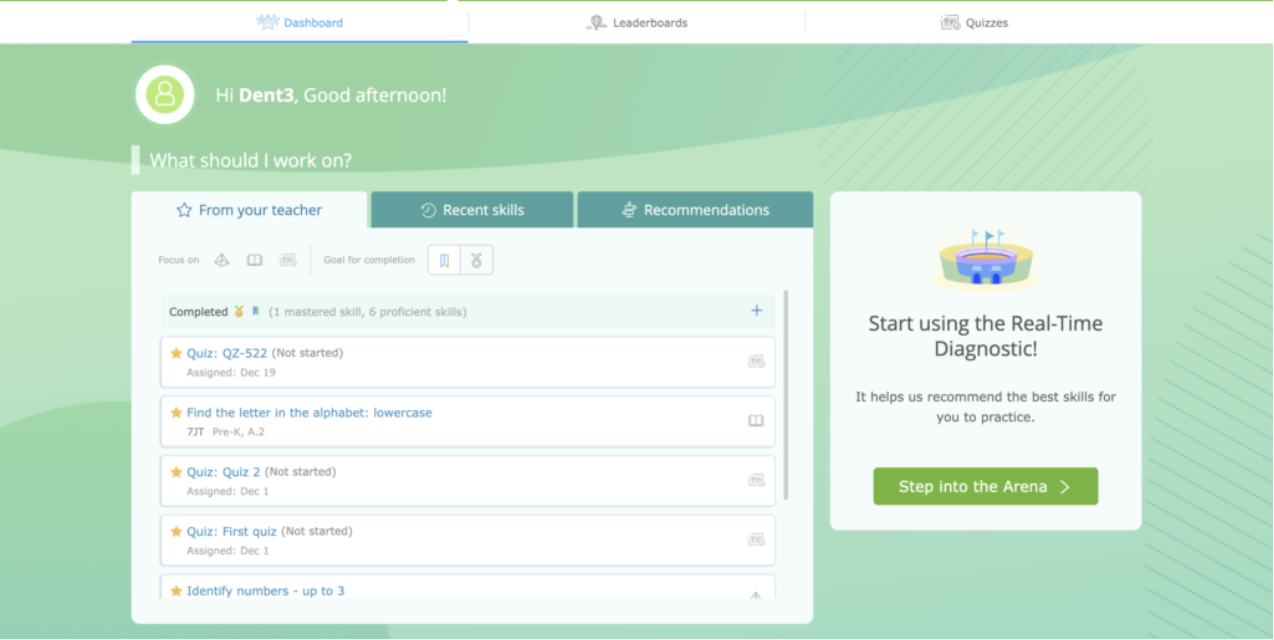The width and height of the screenshot is (1274, 640).
Task: Set completion goal to mastery medal
Action: (x=476, y=260)
